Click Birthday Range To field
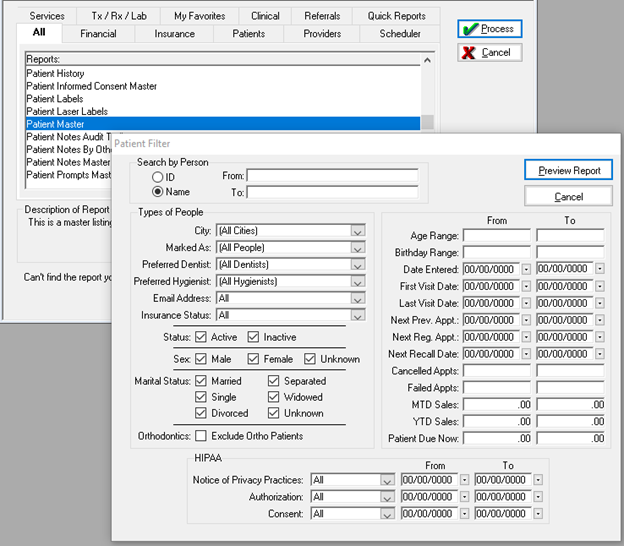This screenshot has height=546, width=624. (x=570, y=252)
